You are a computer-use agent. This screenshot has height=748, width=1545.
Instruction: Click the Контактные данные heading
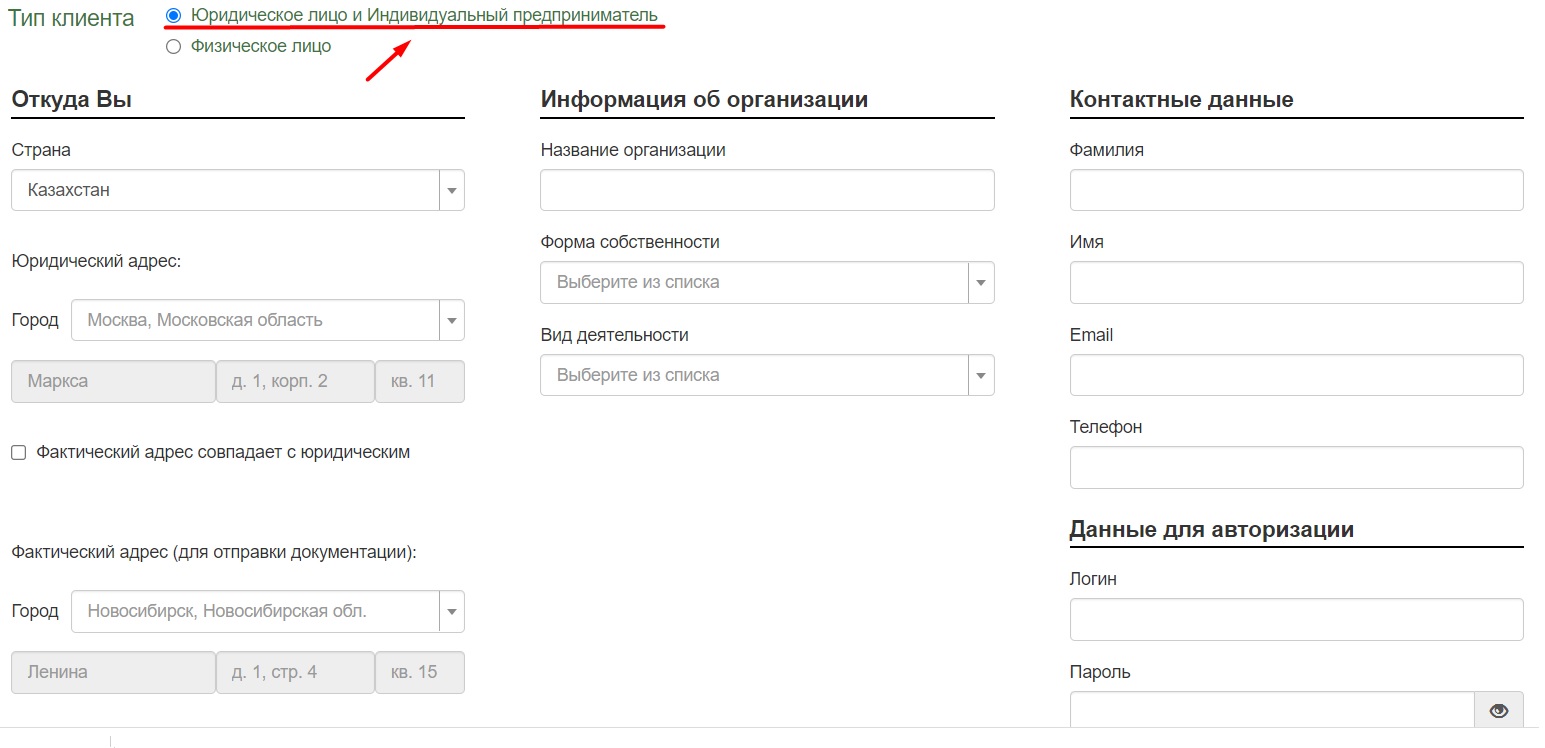pyautogui.click(x=1182, y=99)
